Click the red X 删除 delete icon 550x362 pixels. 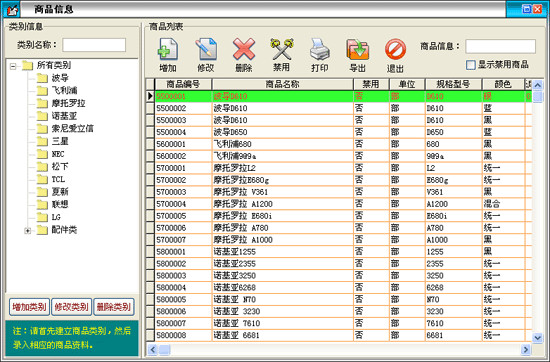click(244, 49)
